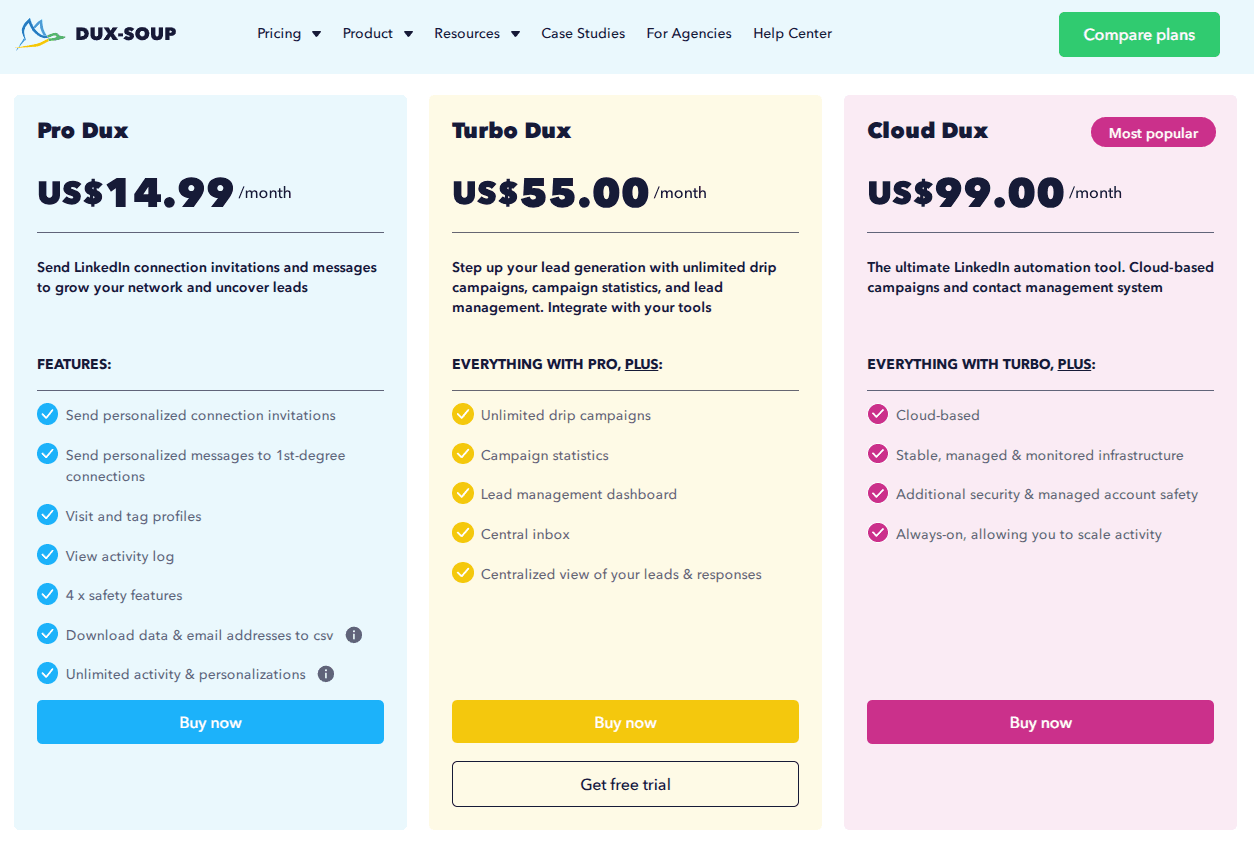The height and width of the screenshot is (846, 1254).
Task: Click blue checkmark beside Visit and tag profiles
Action: click(47, 515)
